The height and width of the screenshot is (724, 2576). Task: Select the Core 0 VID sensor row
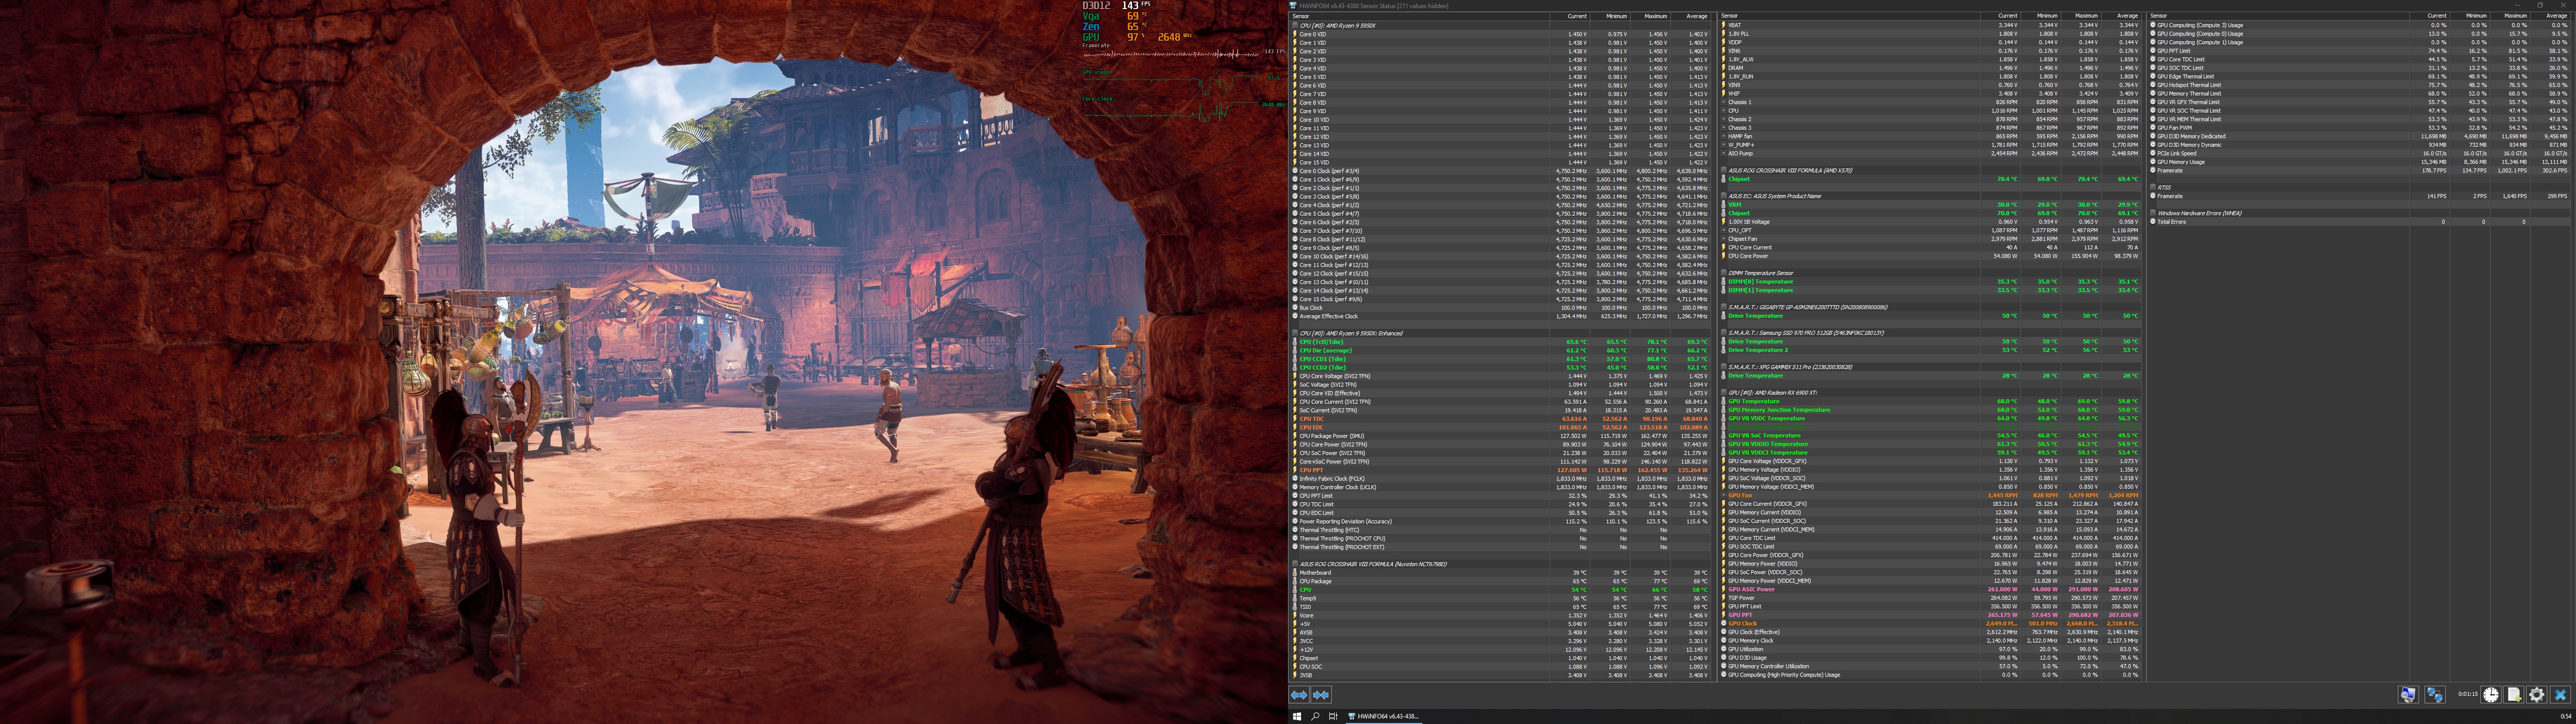(1312, 34)
